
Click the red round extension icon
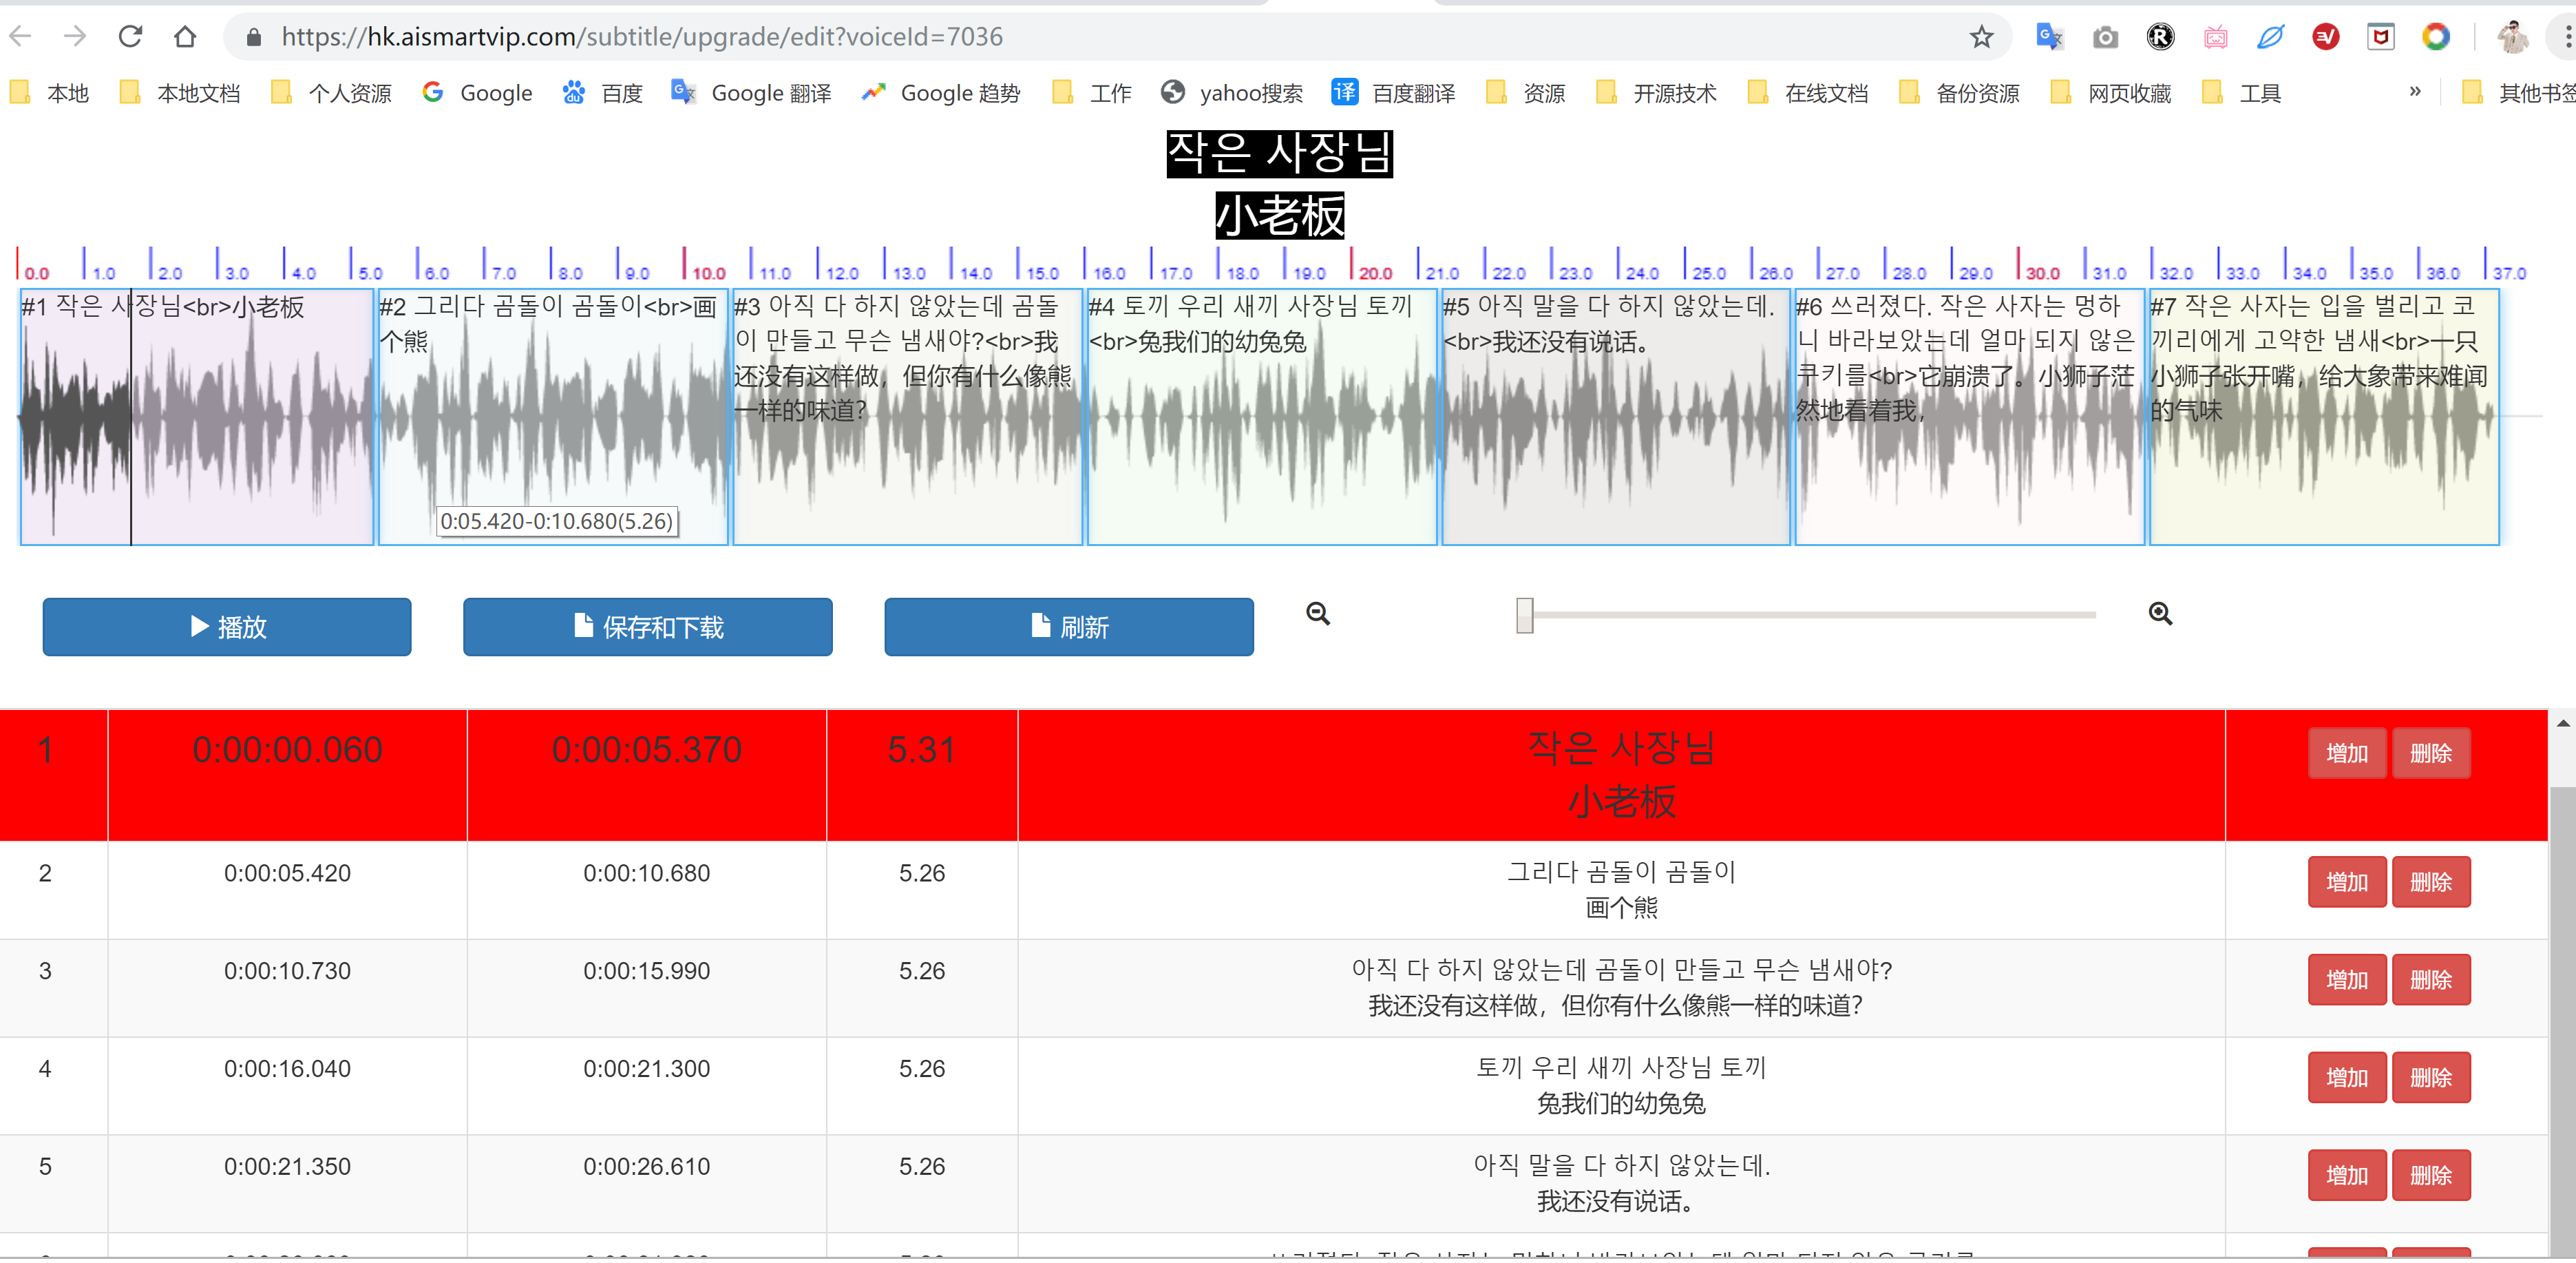(x=2326, y=37)
